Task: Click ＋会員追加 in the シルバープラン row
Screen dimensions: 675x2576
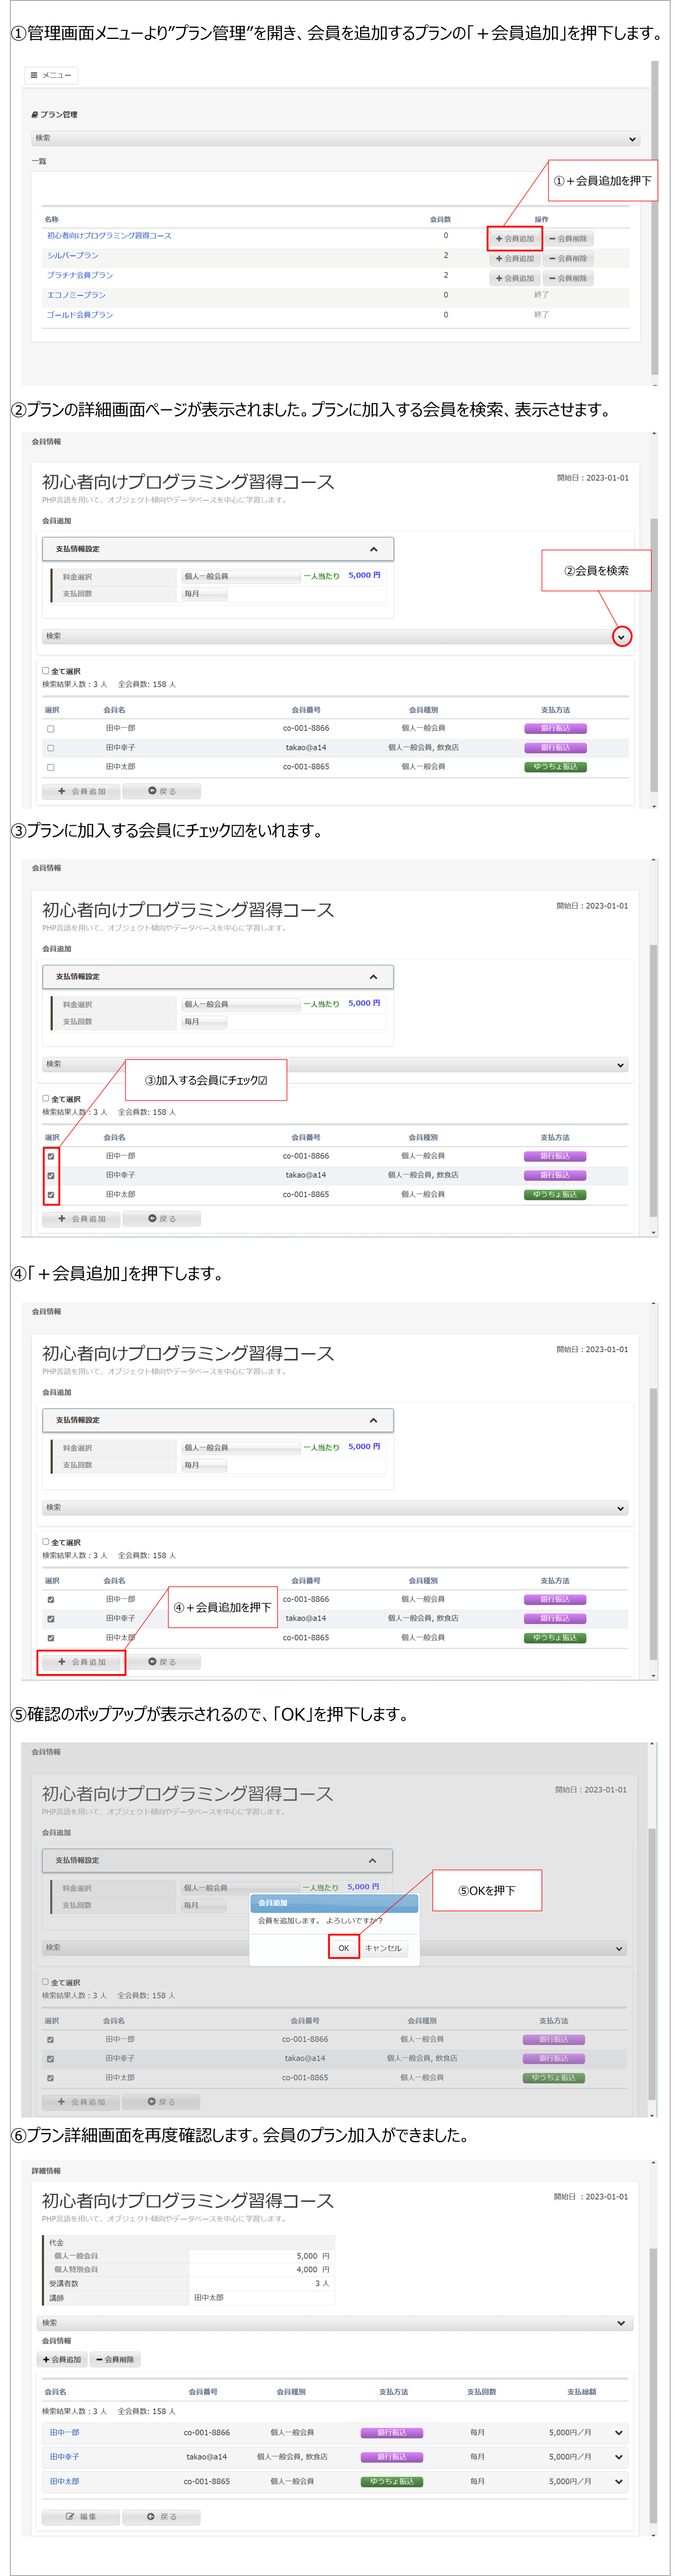Action: point(515,259)
